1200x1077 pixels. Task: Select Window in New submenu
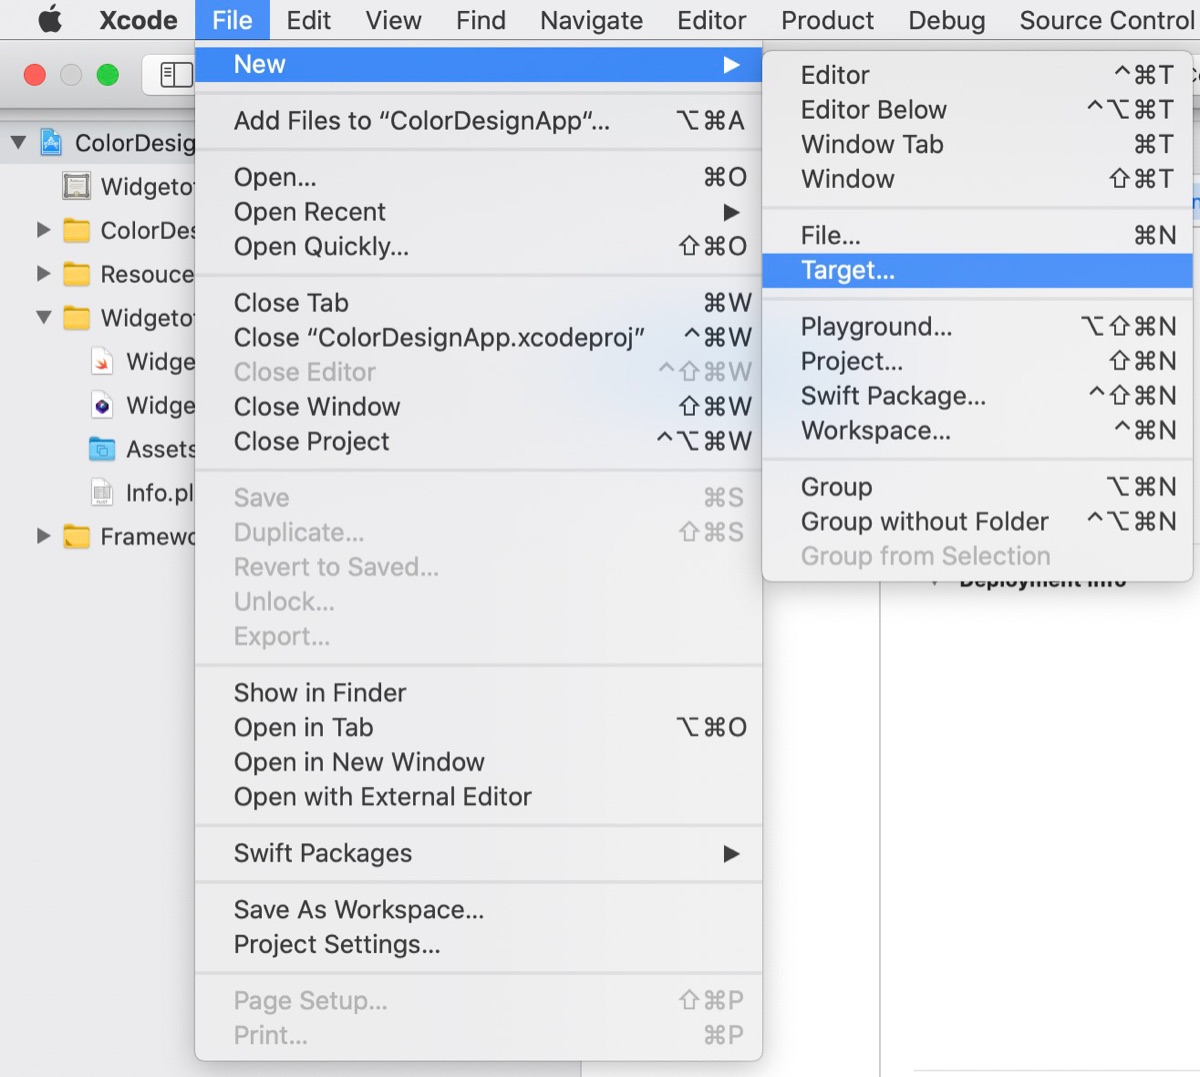(977, 179)
